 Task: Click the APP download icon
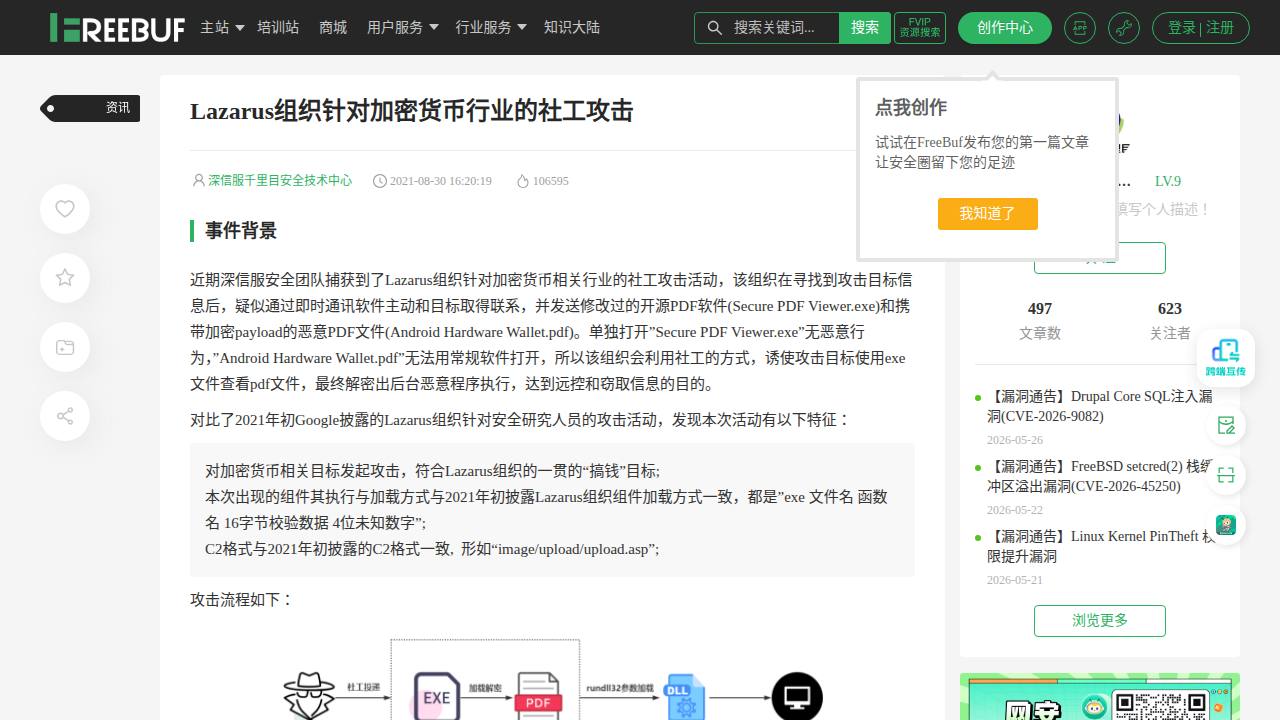tap(1080, 28)
